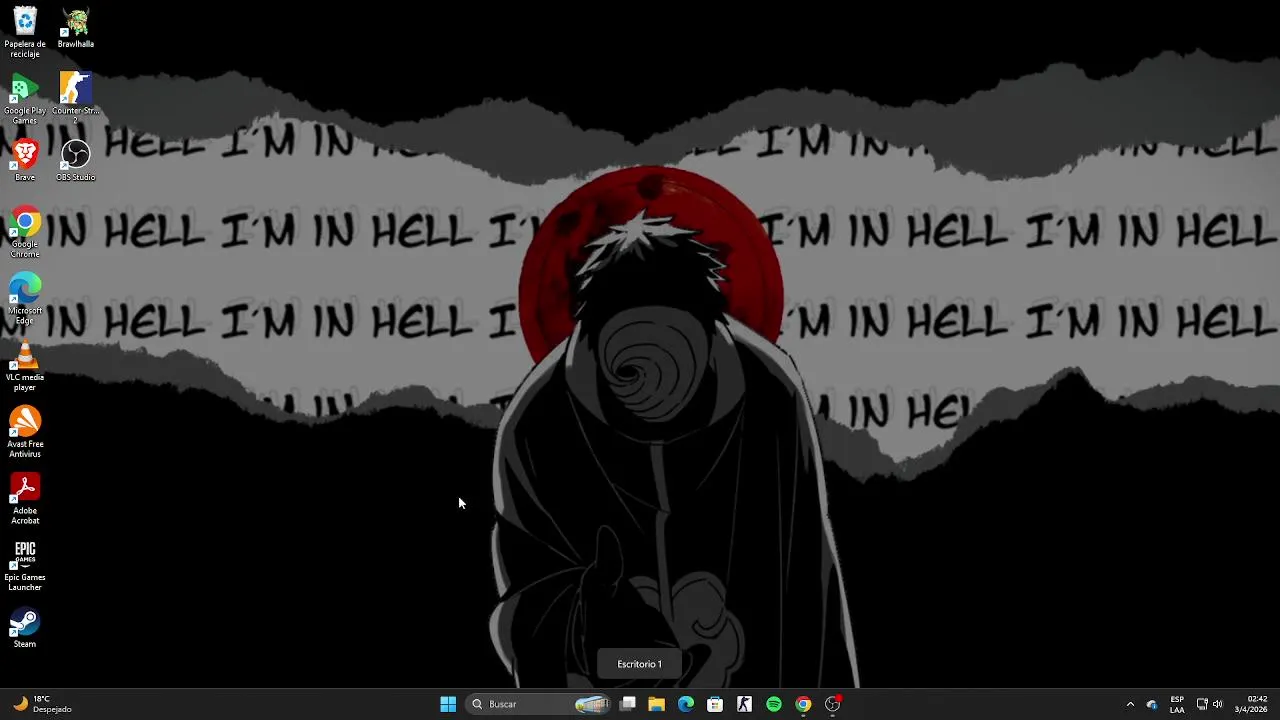Select the Epic Games Launcher shortcut

pyautogui.click(x=25, y=566)
